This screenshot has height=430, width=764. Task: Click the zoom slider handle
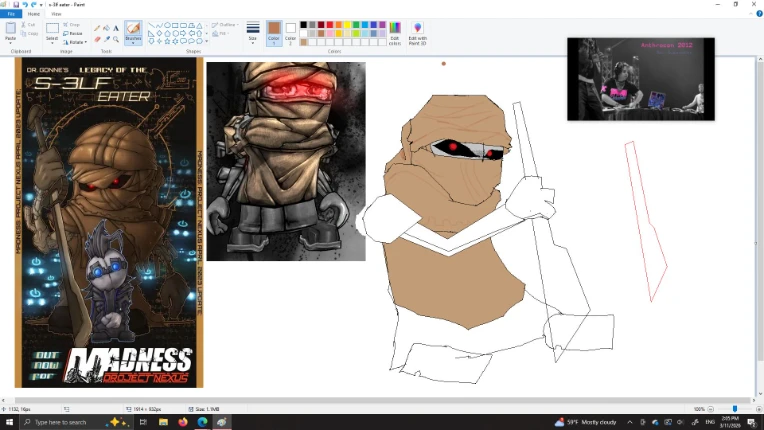coord(735,409)
